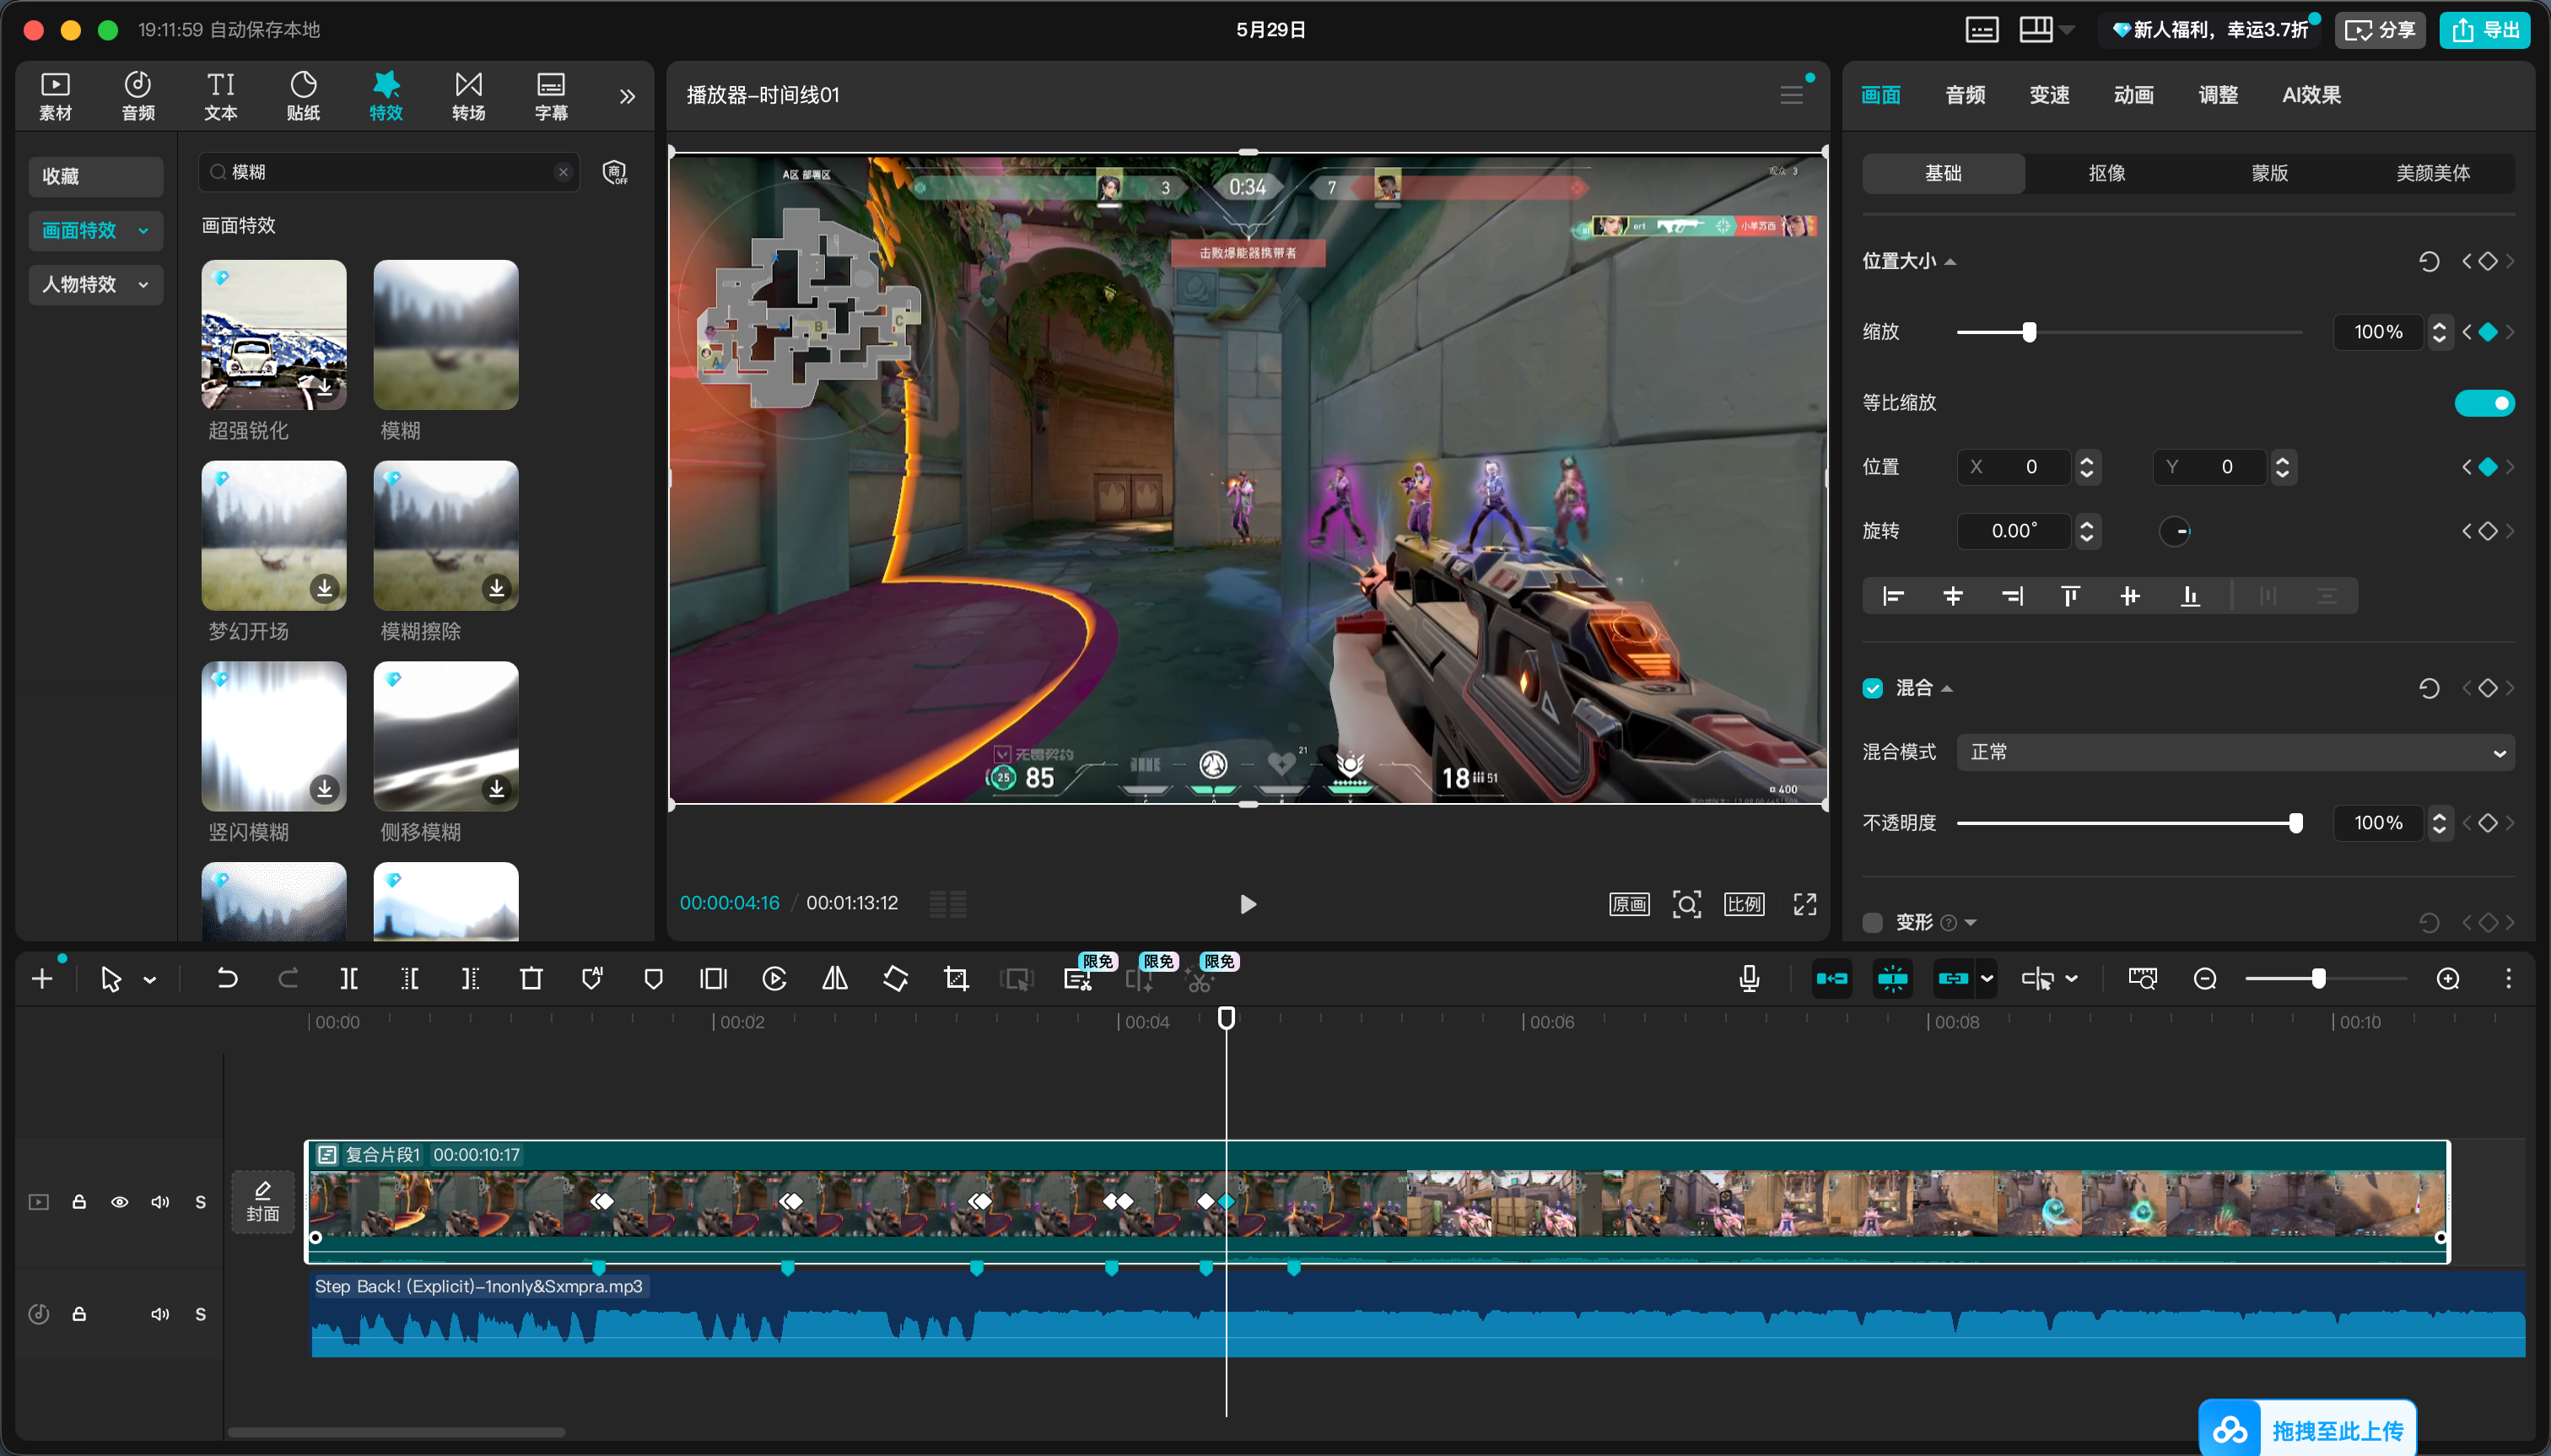Lock the video track
This screenshot has width=2551, height=1456.
[79, 1202]
